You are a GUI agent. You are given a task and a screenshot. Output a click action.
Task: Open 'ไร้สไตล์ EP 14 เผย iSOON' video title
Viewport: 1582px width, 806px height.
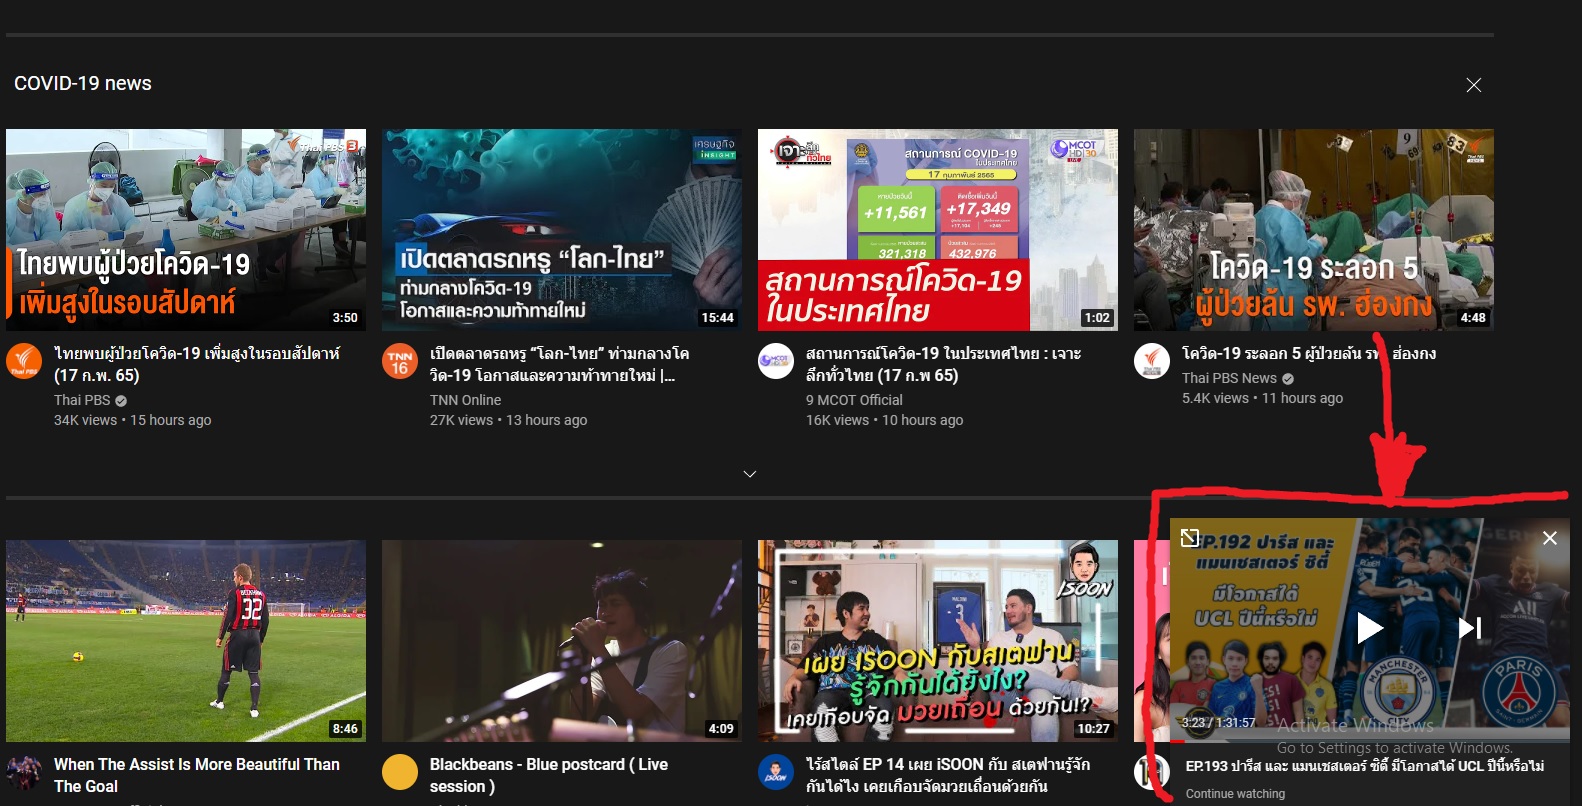coord(948,775)
